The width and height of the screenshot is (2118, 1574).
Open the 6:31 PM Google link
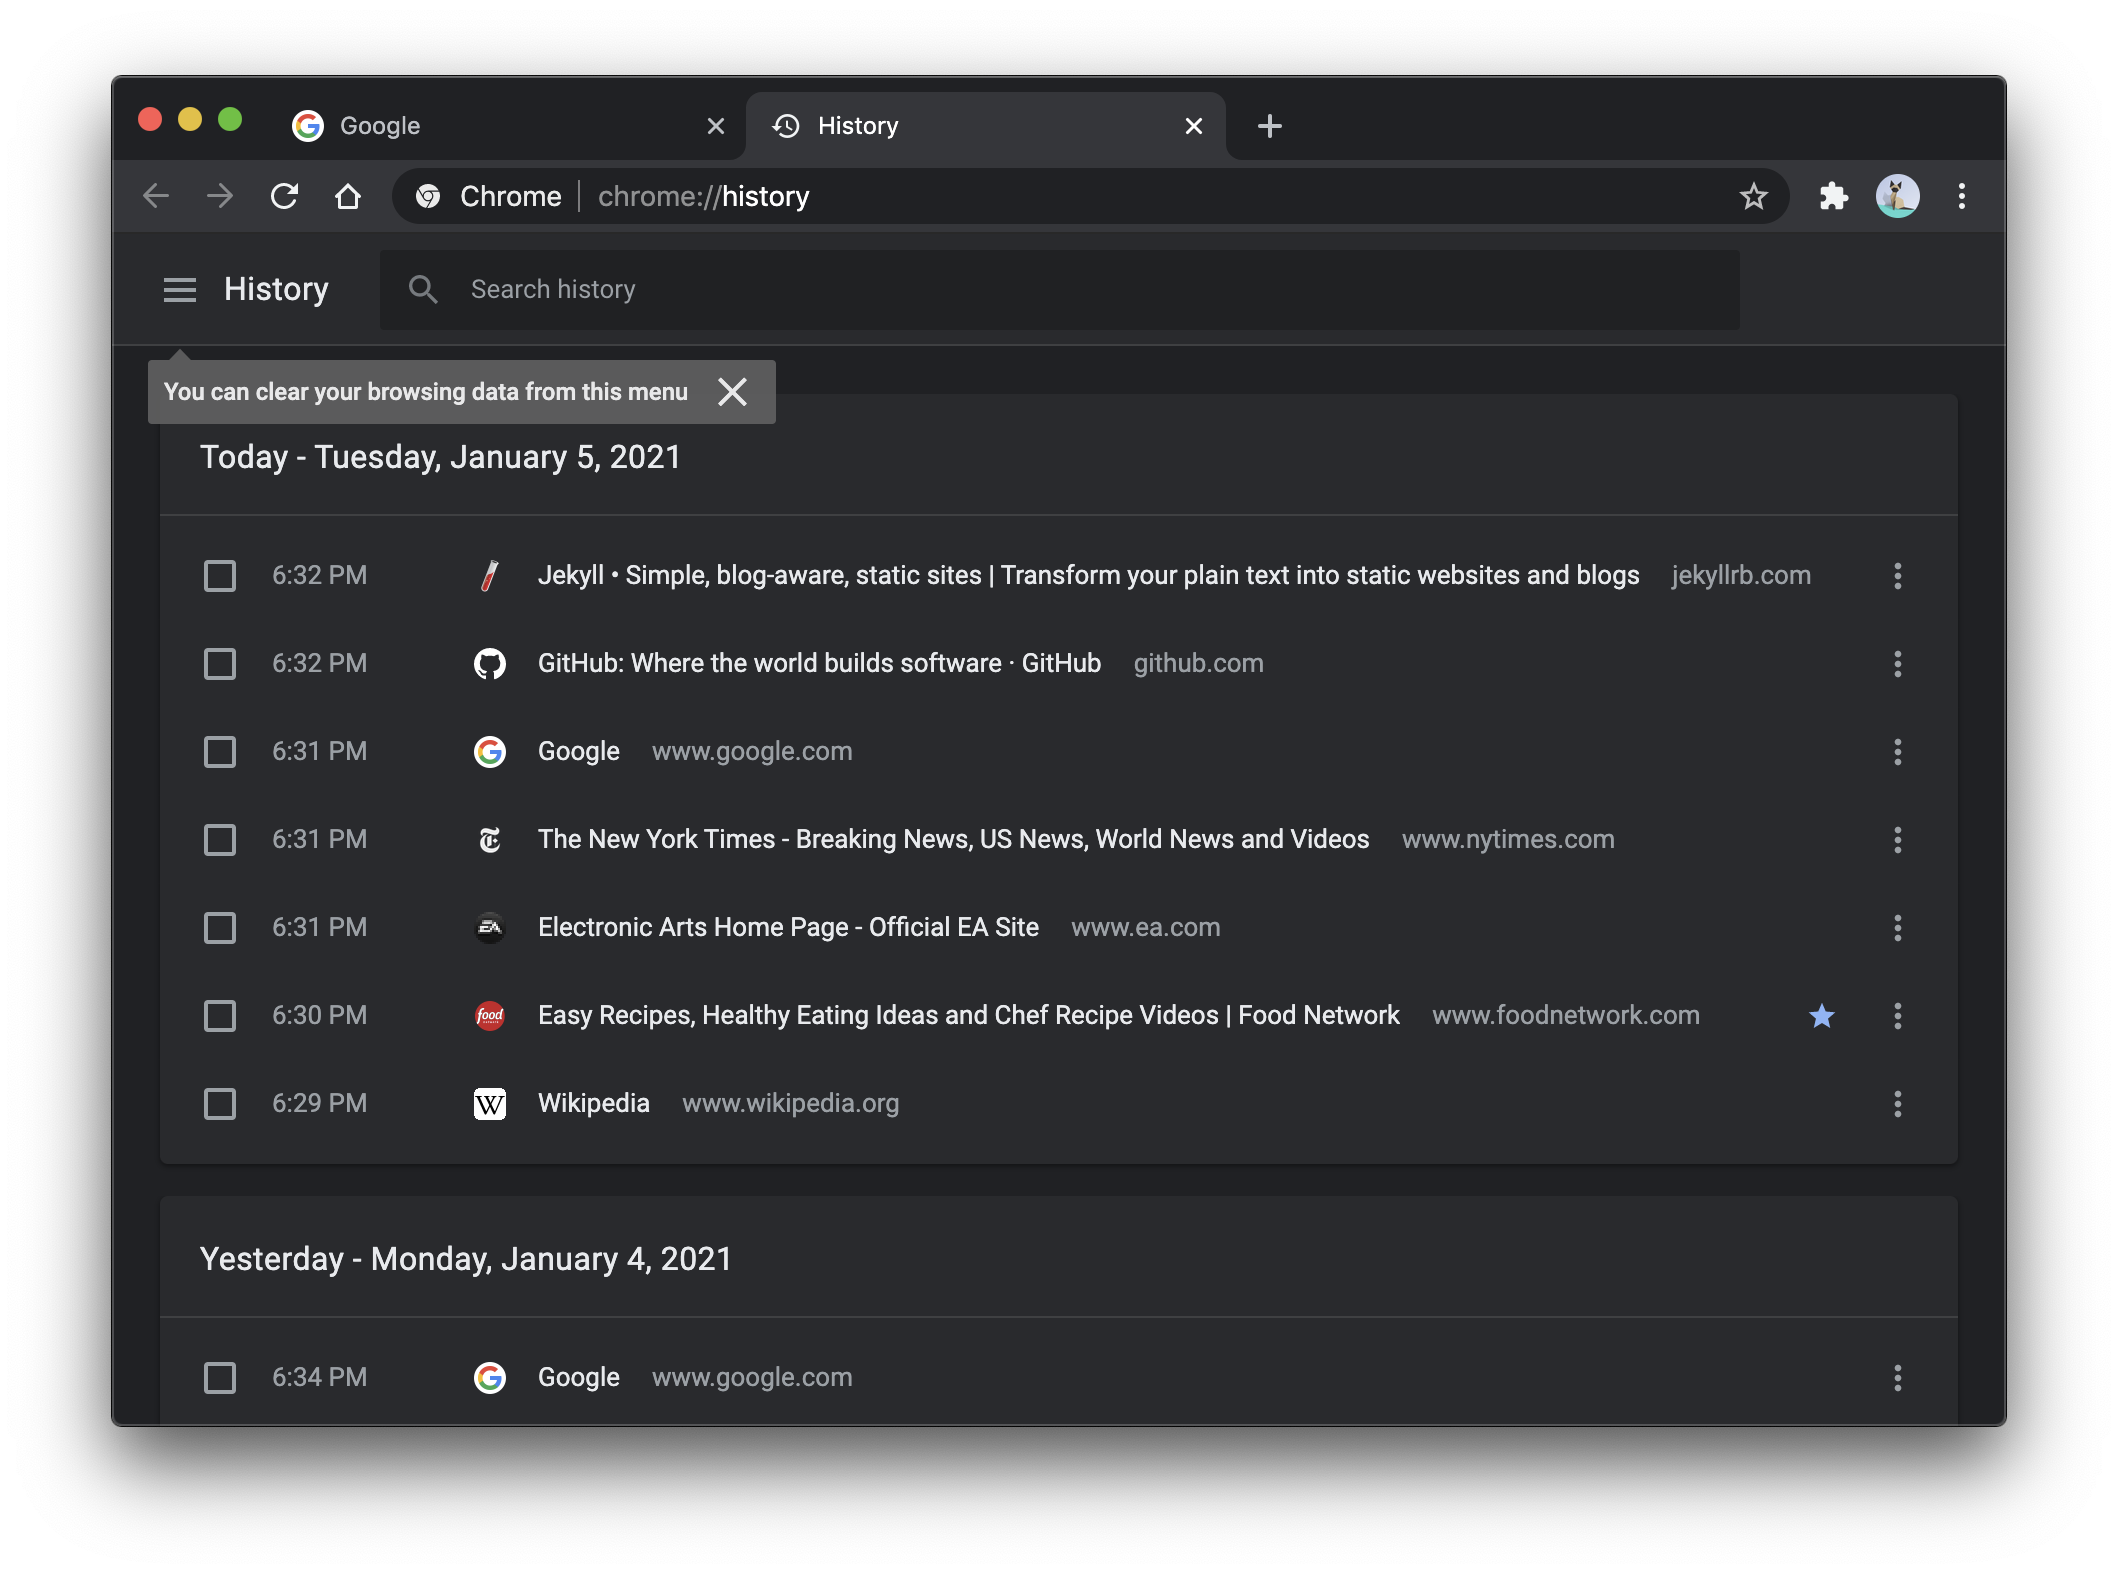tap(578, 751)
